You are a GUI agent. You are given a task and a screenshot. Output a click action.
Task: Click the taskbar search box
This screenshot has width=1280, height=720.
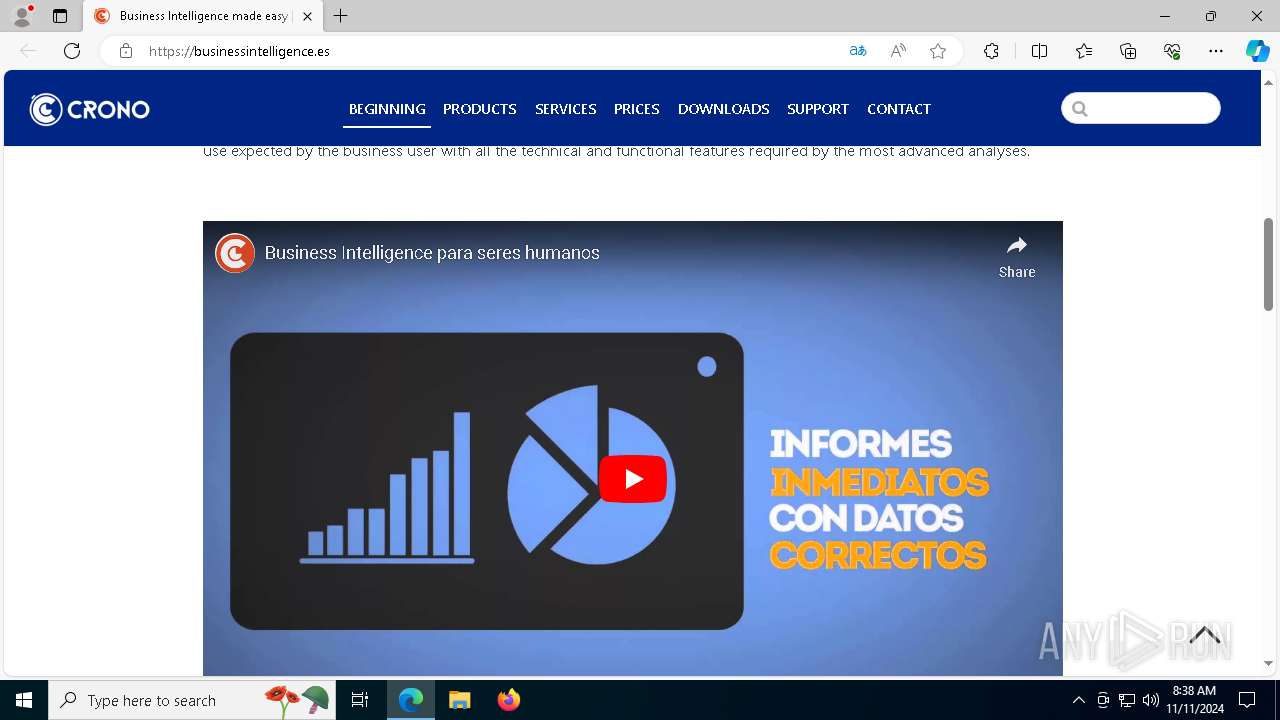point(190,700)
